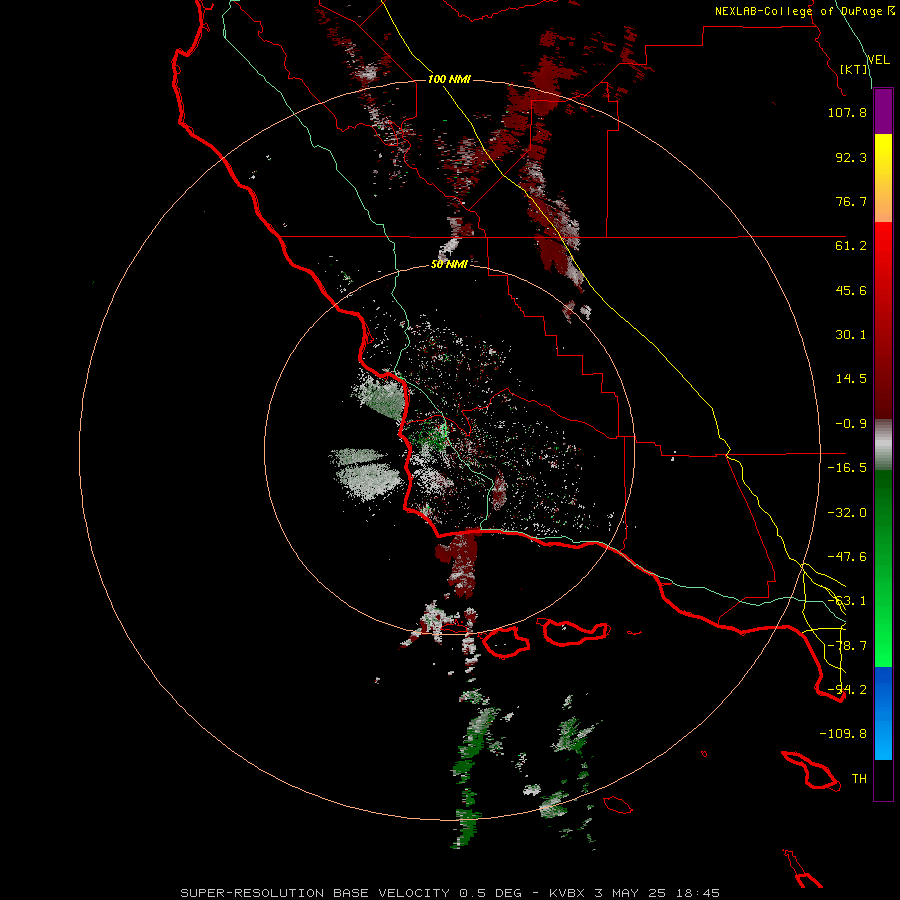Click the 61.2 legend value
The width and height of the screenshot is (900, 900).
point(851,246)
